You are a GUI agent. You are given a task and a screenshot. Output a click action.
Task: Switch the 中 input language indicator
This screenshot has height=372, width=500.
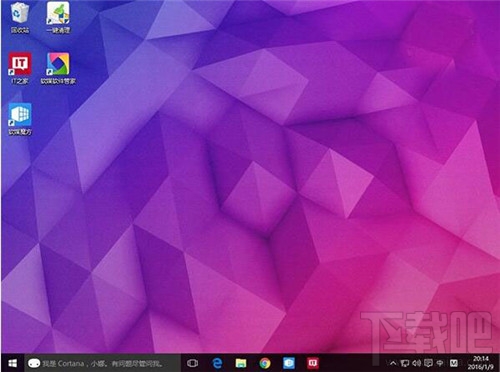(440, 363)
